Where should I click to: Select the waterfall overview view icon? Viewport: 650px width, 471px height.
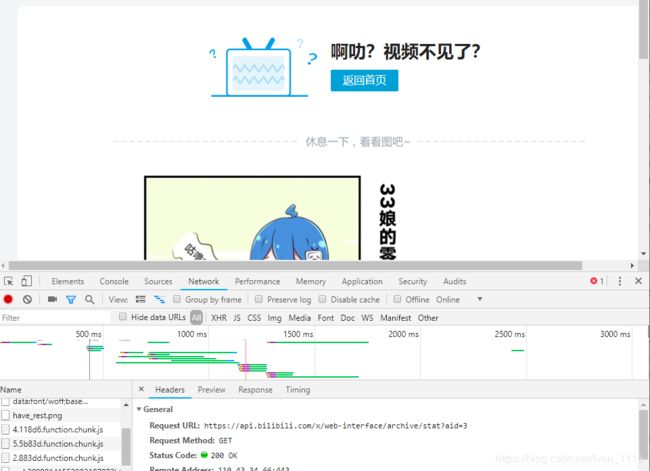point(159,299)
